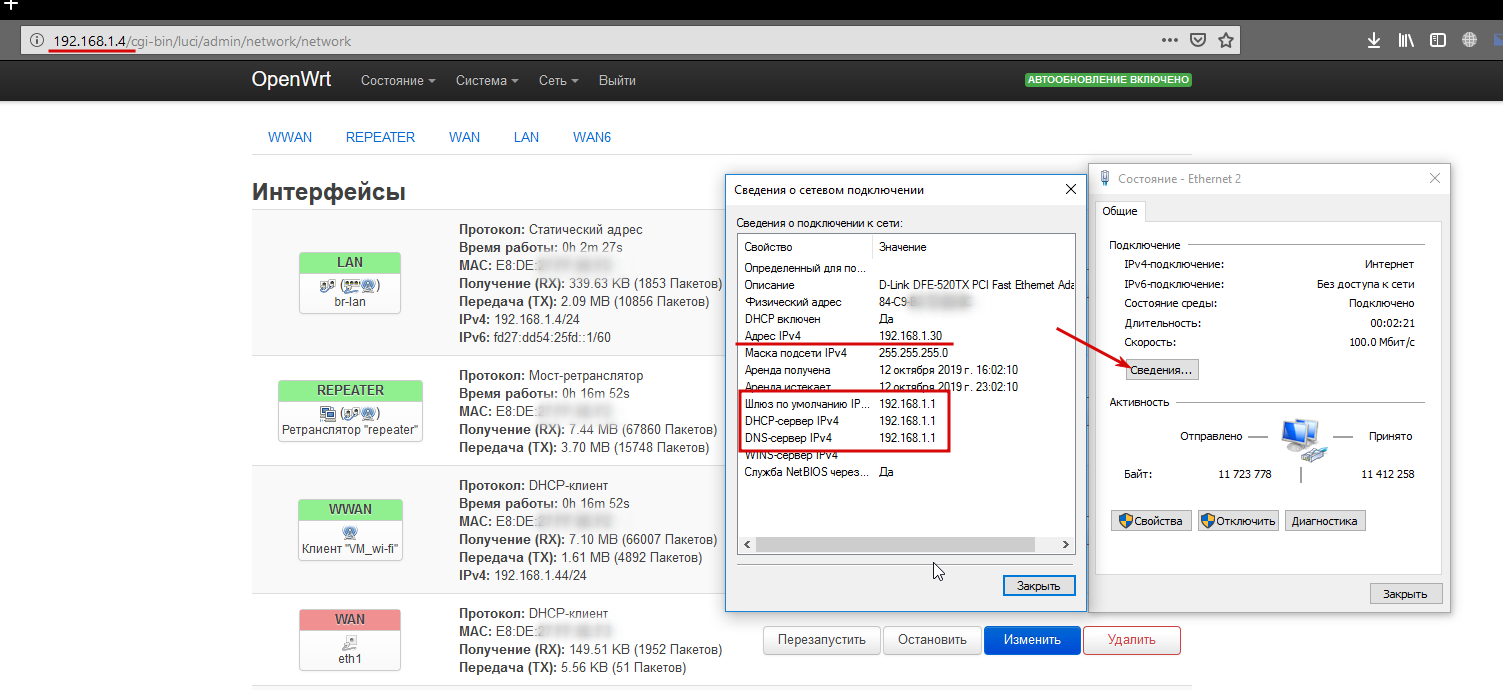Click the Сведения button in Ethernet status

pyautogui.click(x=1161, y=369)
